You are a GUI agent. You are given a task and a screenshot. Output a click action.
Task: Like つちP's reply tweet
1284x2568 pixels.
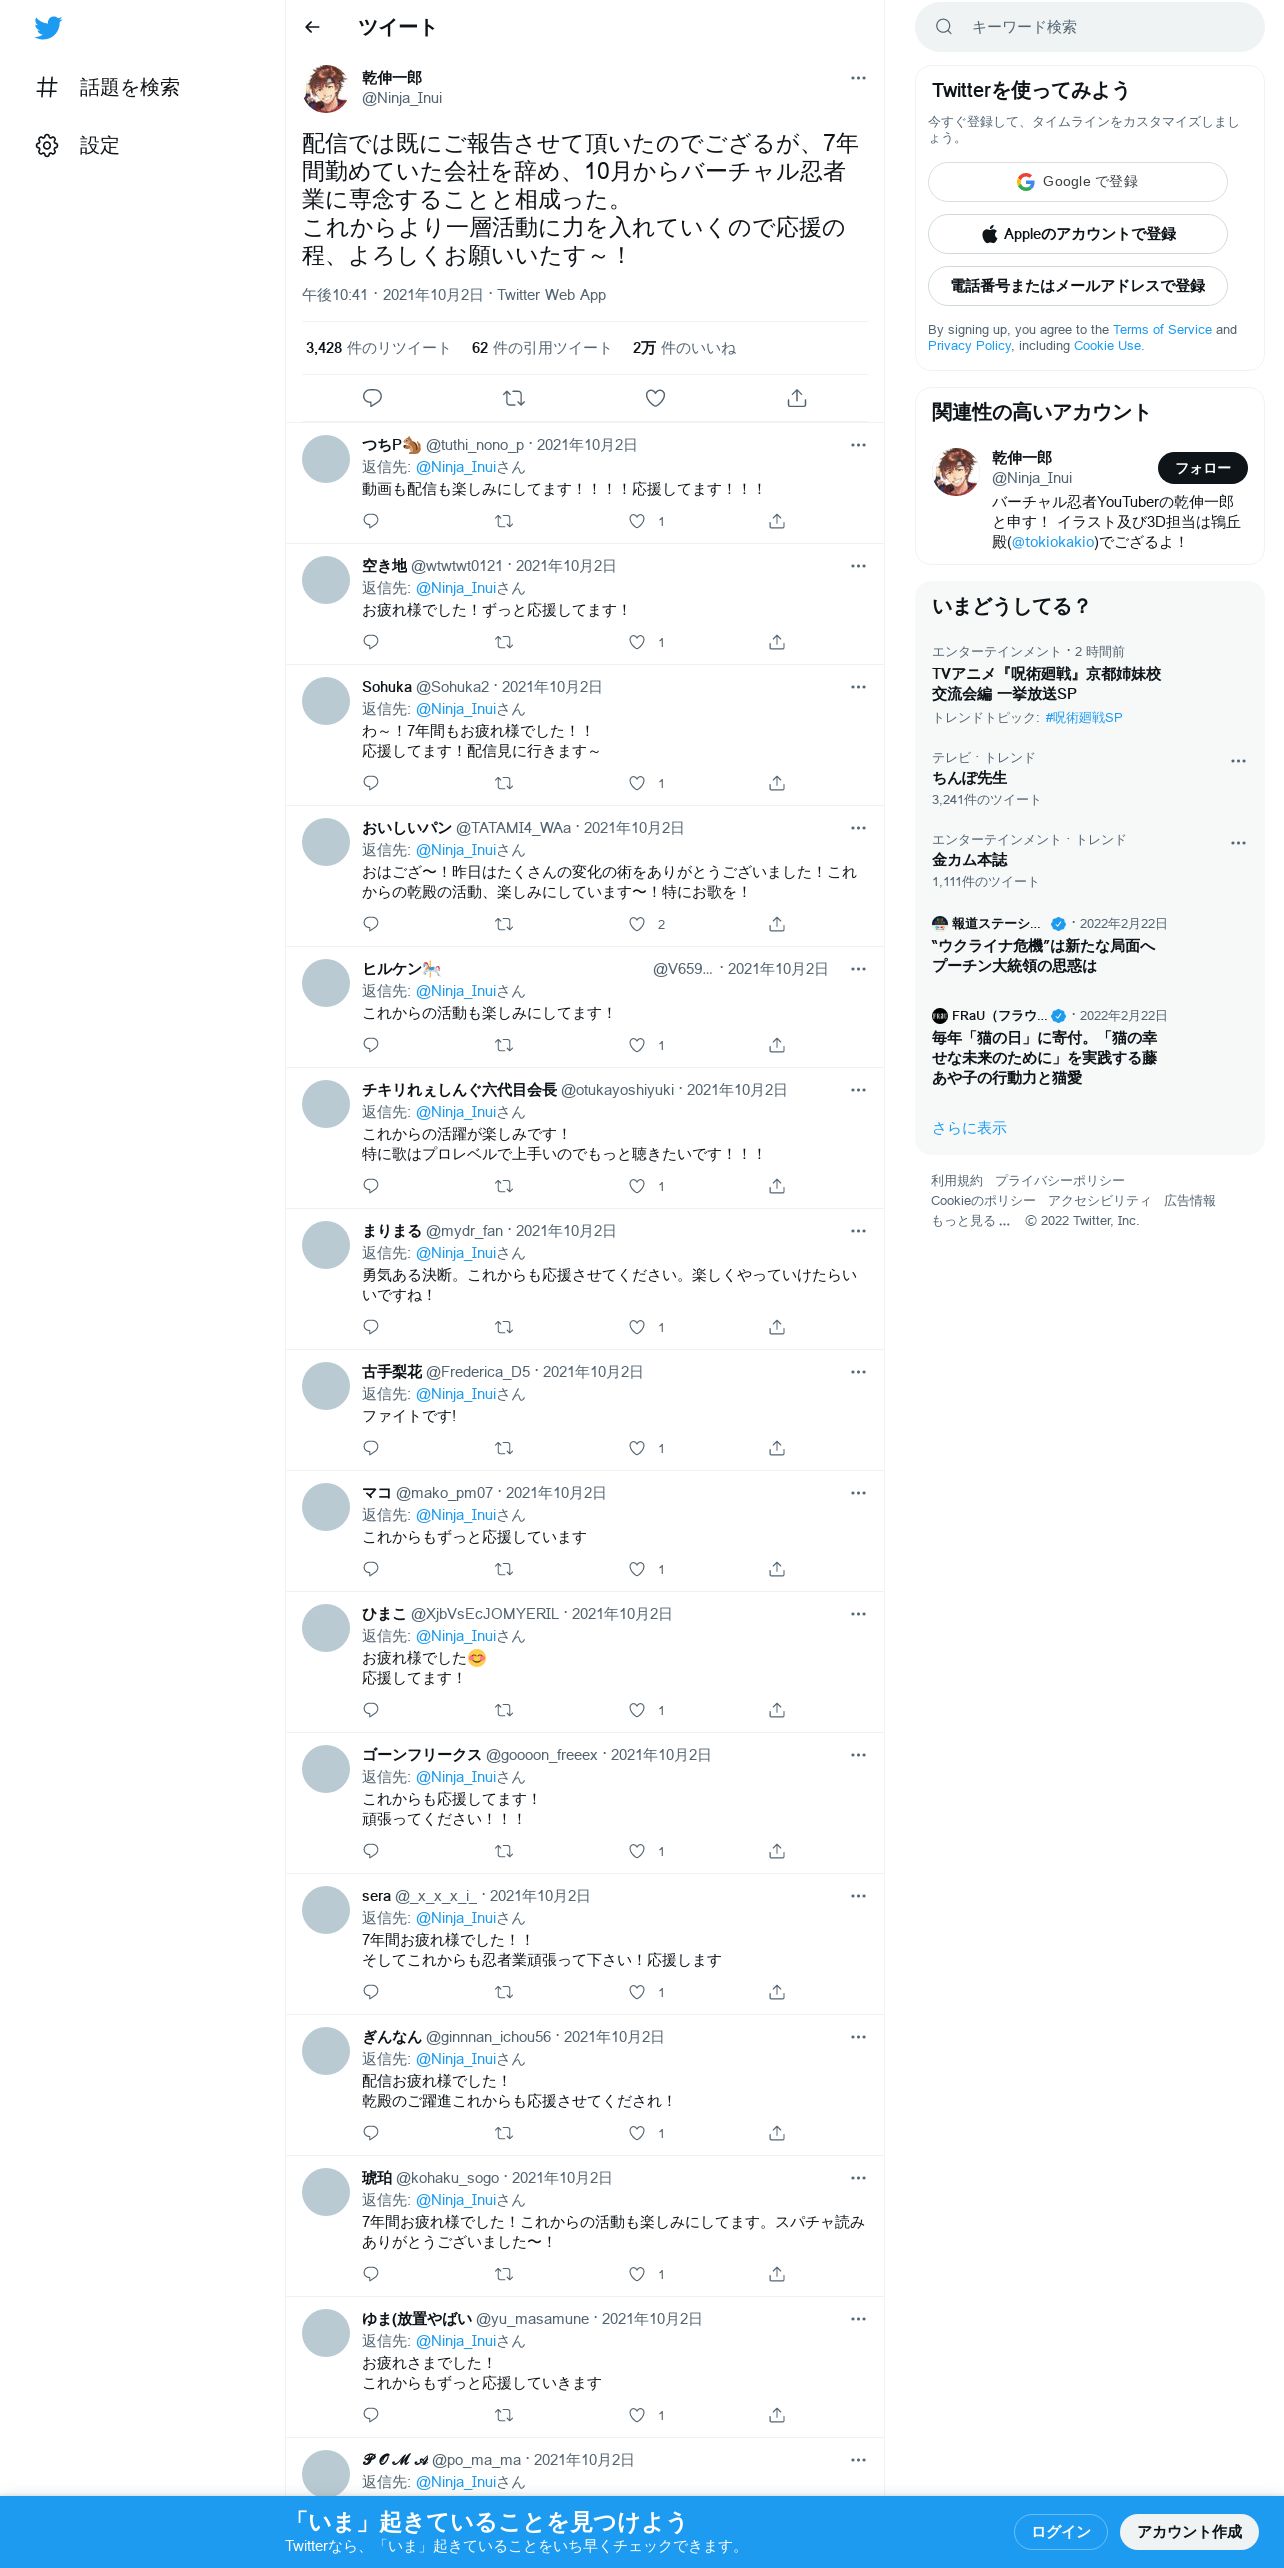point(637,521)
